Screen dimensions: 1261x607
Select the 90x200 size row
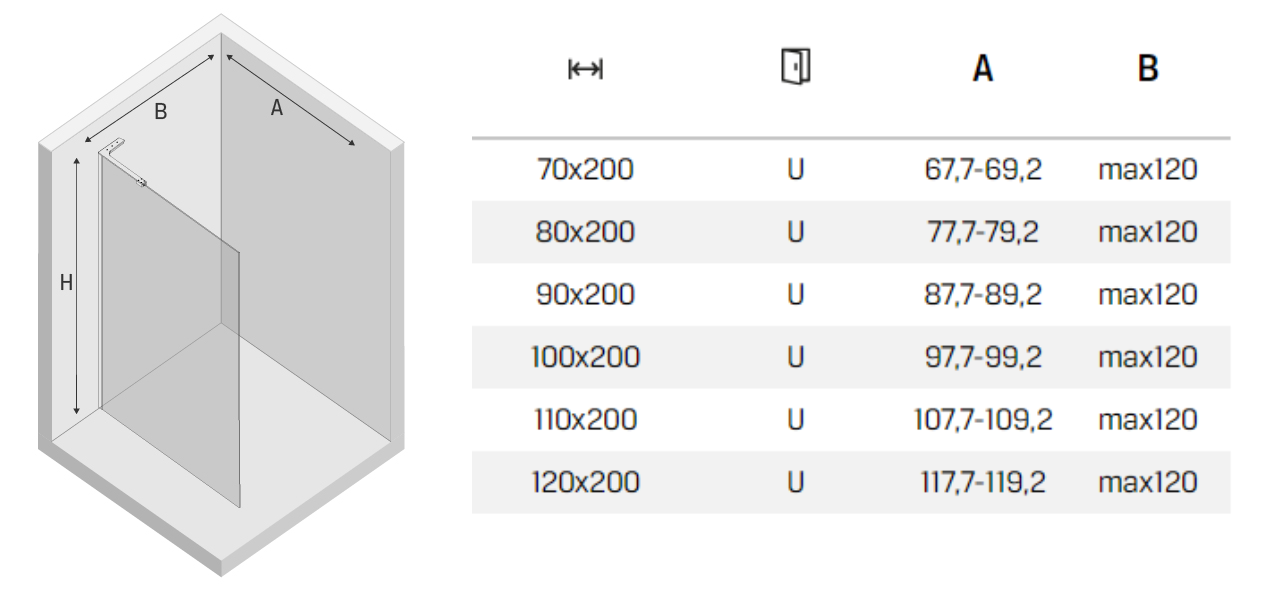[x=850, y=295]
